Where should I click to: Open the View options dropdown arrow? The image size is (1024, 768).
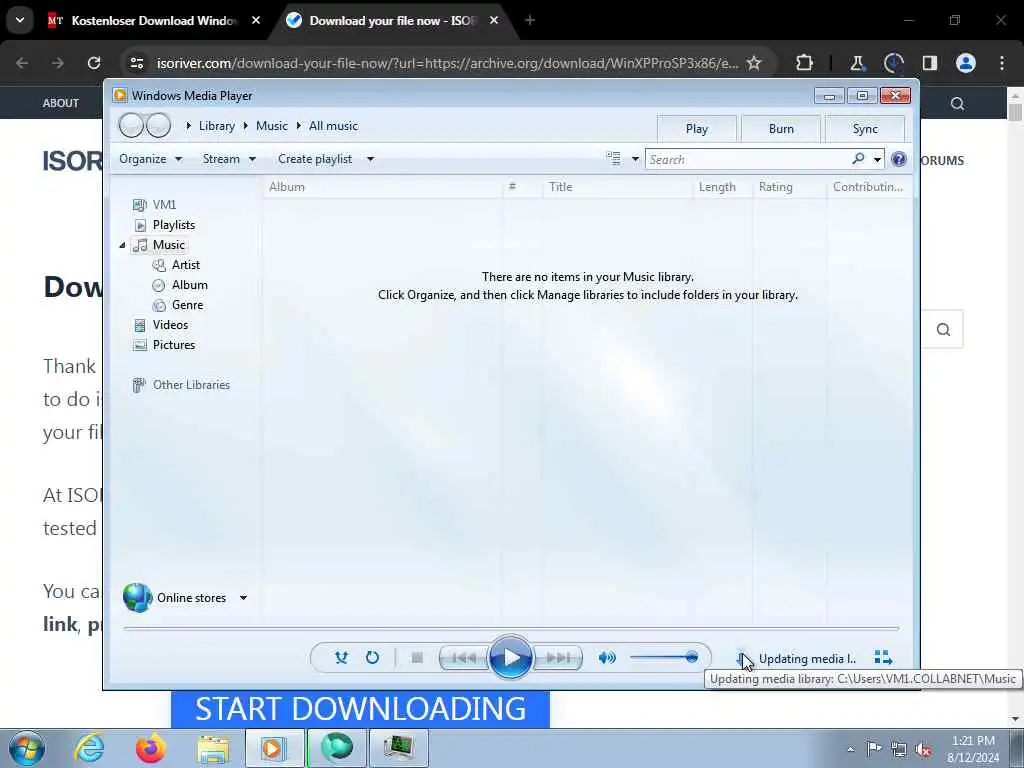[x=635, y=159]
